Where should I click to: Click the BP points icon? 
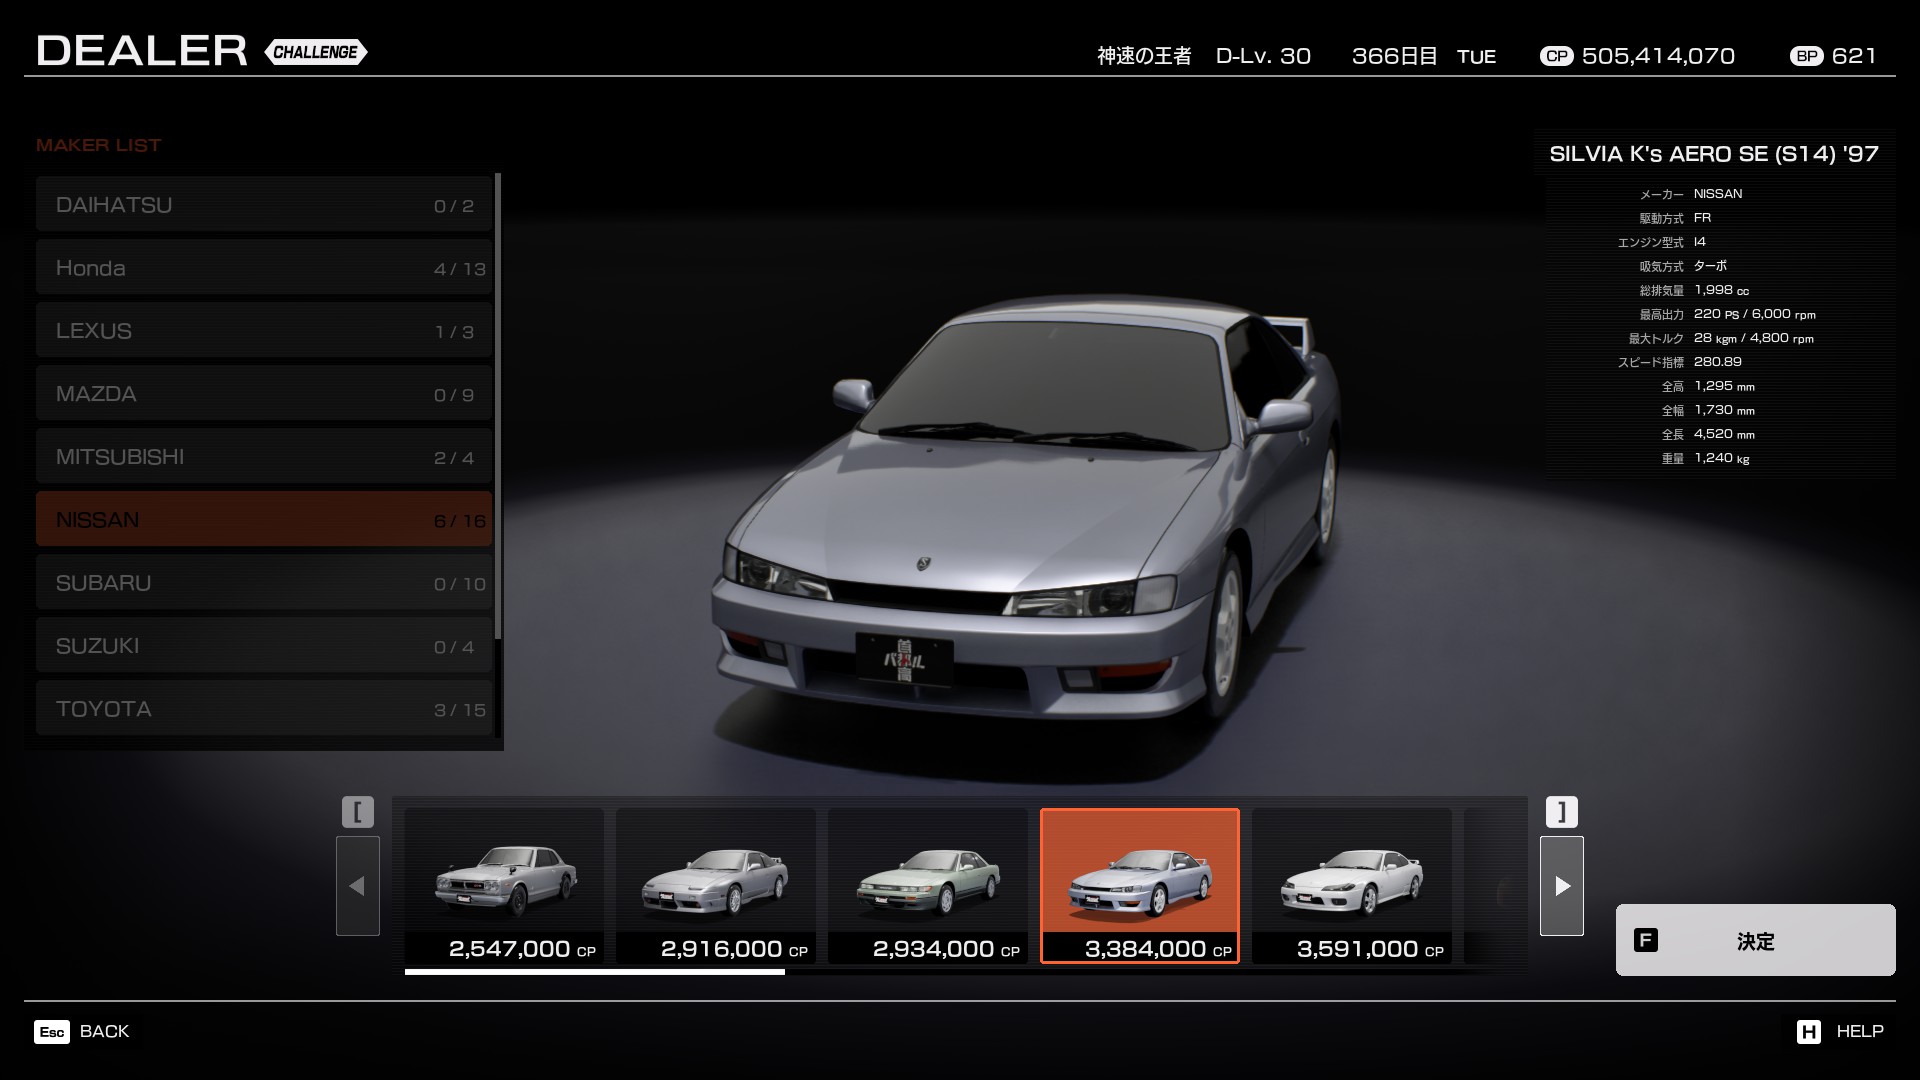[x=1806, y=56]
